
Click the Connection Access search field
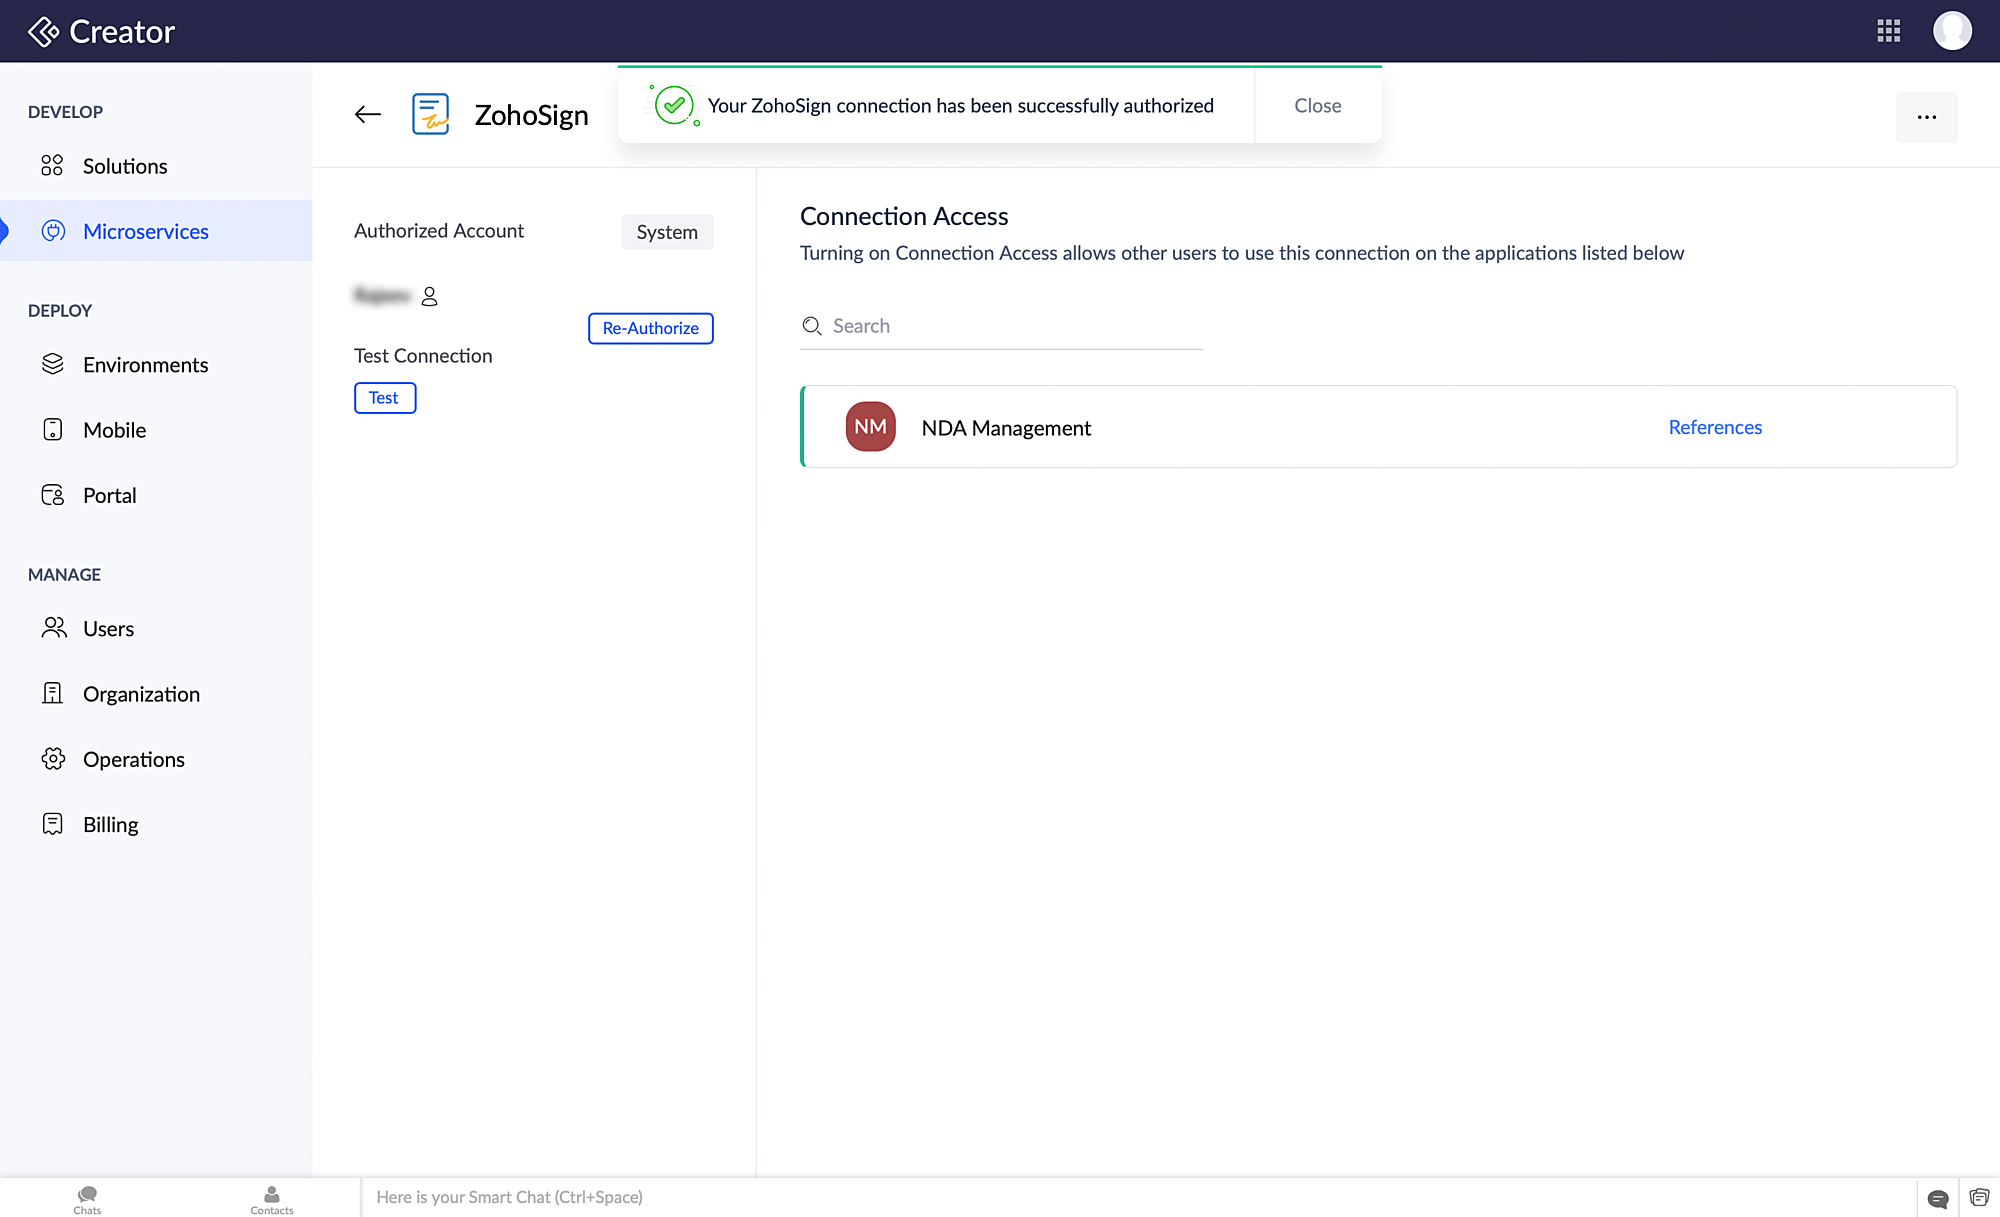pyautogui.click(x=1010, y=327)
